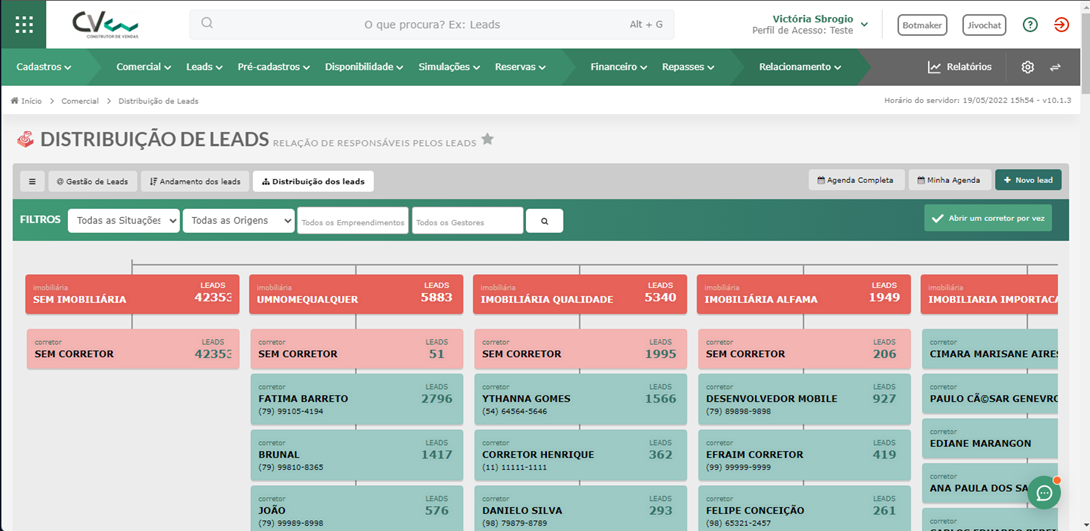The width and height of the screenshot is (1090, 531).
Task: Toggle Abrir um corretor por vez
Action: tap(988, 218)
